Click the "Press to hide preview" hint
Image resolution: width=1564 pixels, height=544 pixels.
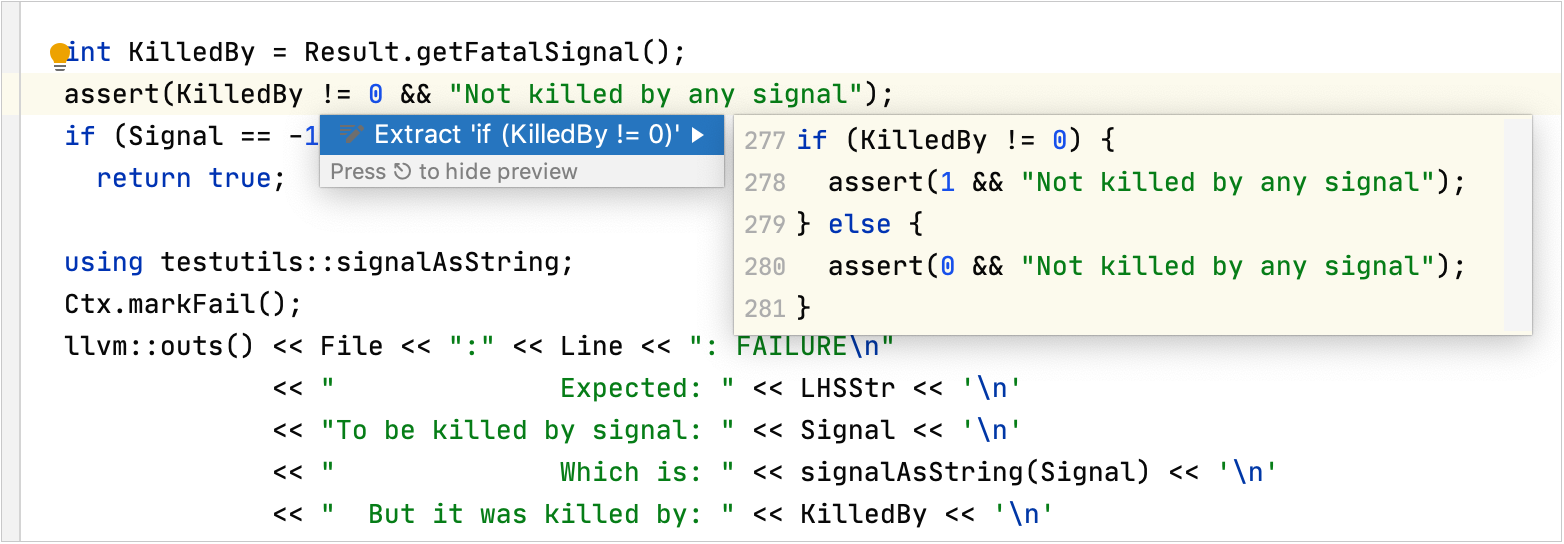tap(454, 172)
